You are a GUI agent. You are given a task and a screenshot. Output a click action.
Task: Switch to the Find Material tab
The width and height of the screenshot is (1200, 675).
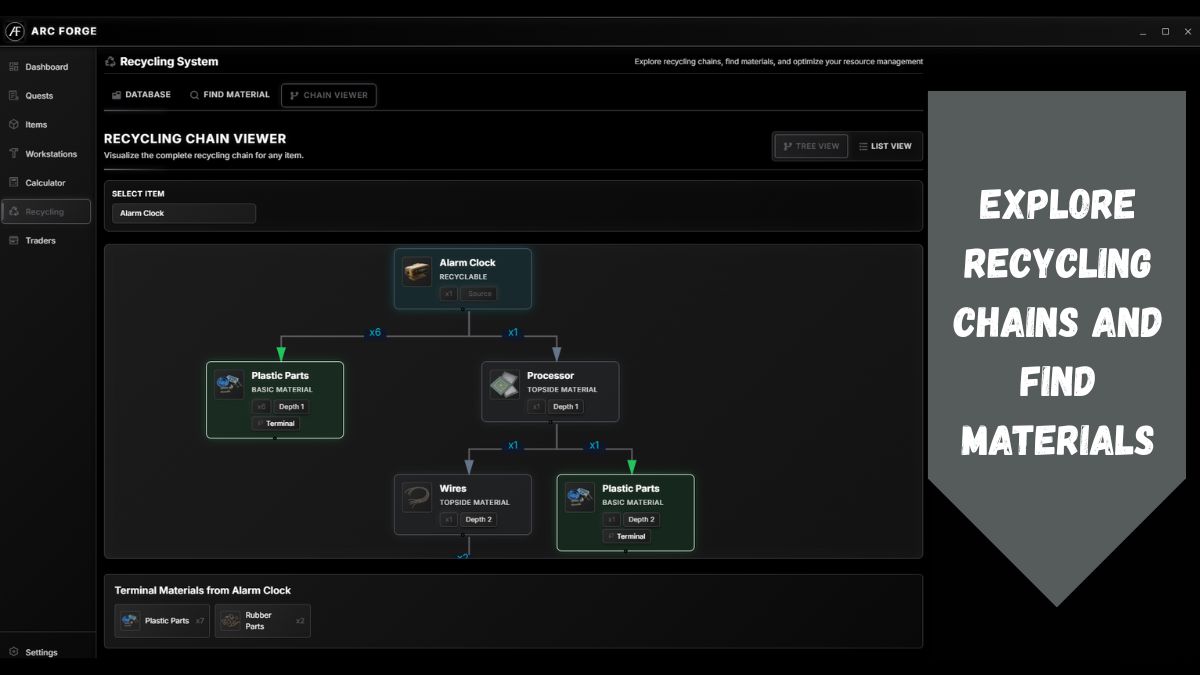(x=230, y=95)
